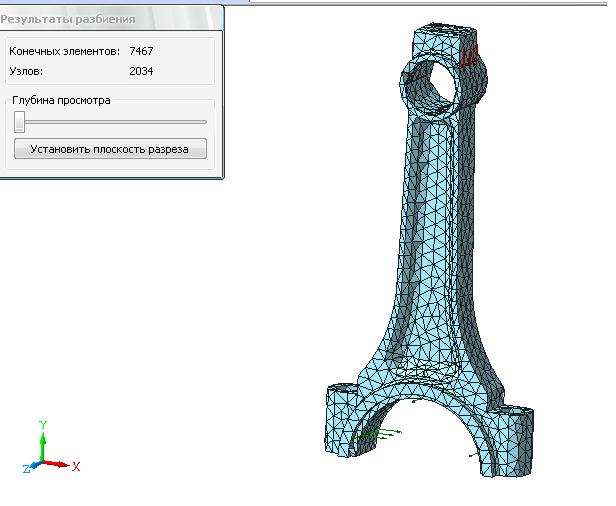Click the 'Установить плоскость разреза' button
The width and height of the screenshot is (616, 506).
(110, 149)
